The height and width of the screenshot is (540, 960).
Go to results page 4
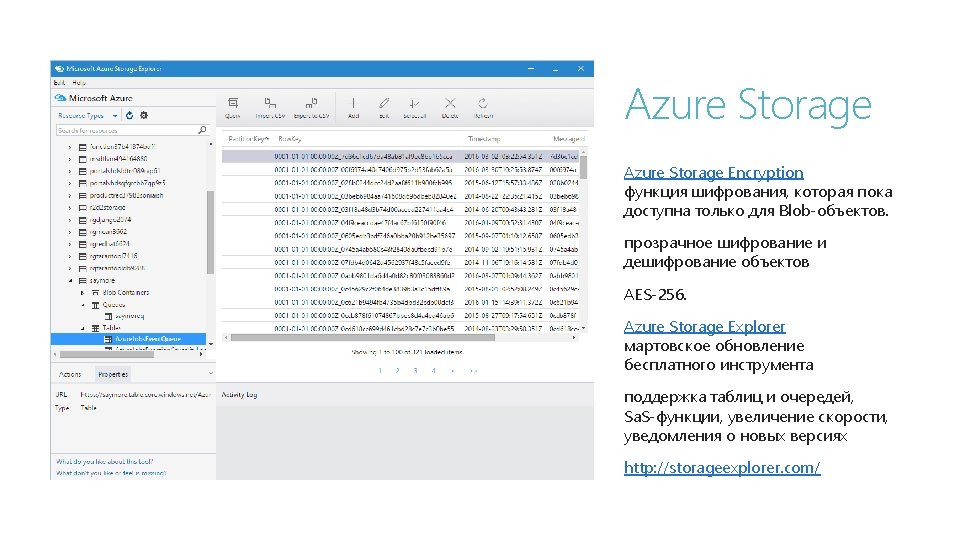tap(433, 370)
